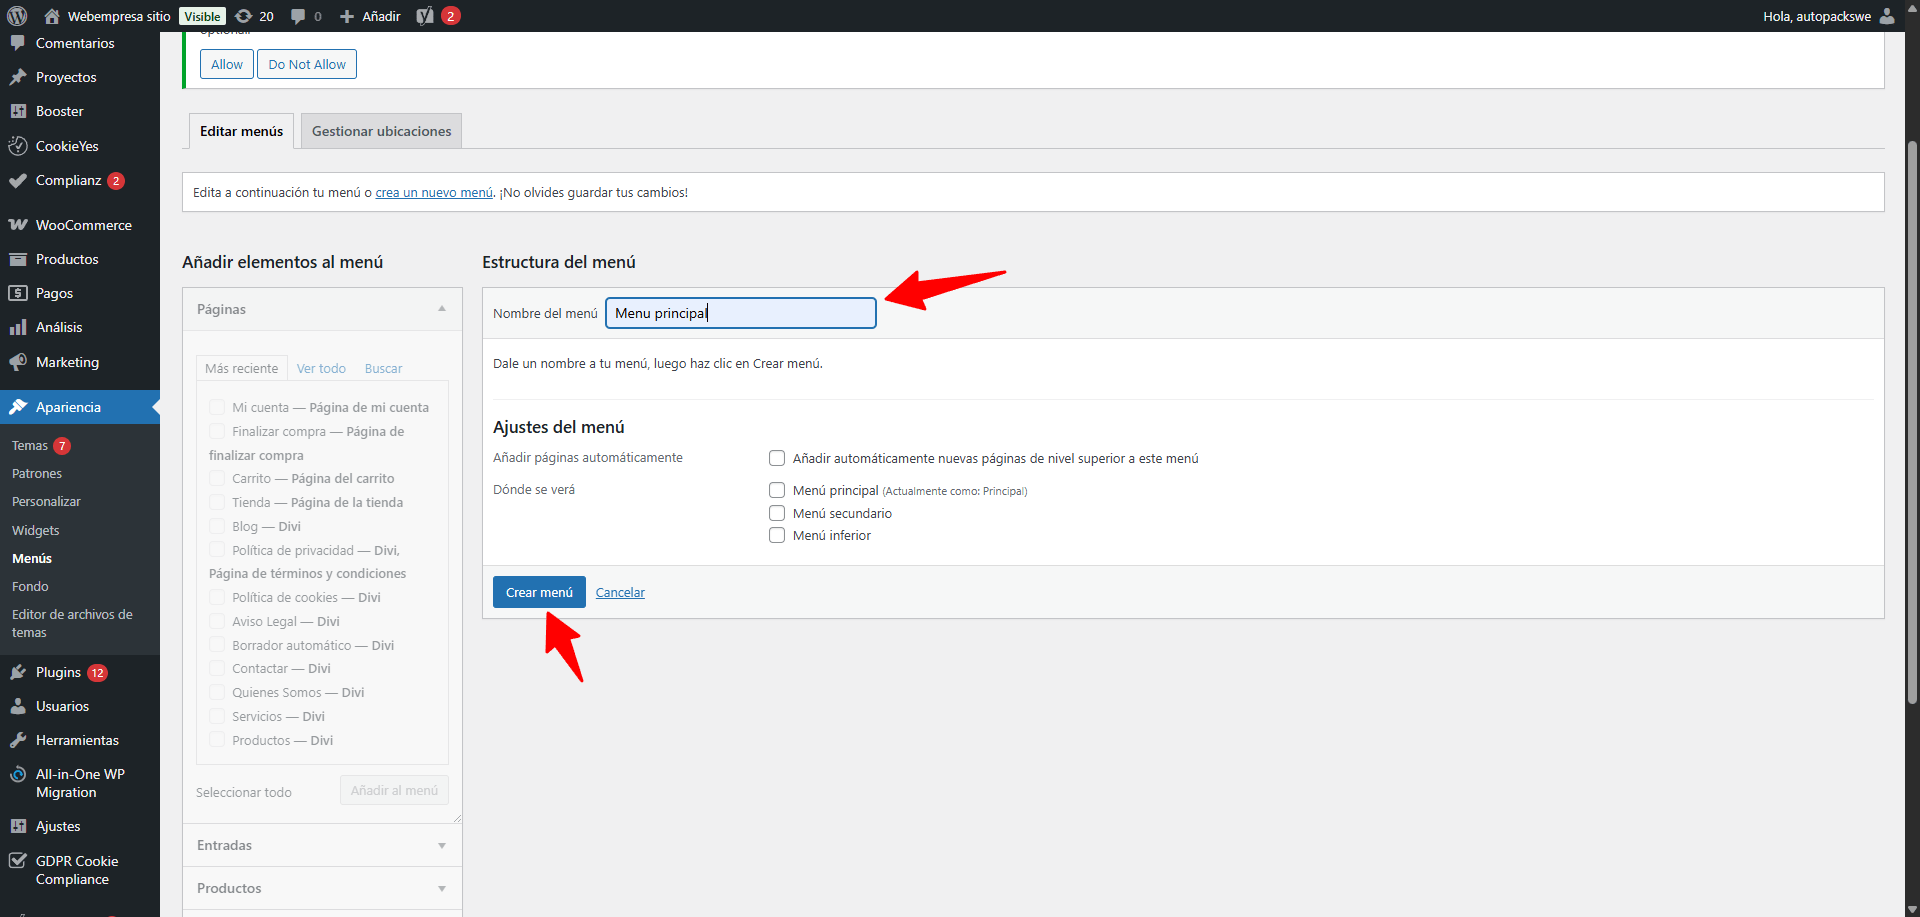Tick the Blog — Divi page checkbox
Image resolution: width=1920 pixels, height=917 pixels.
coord(217,526)
